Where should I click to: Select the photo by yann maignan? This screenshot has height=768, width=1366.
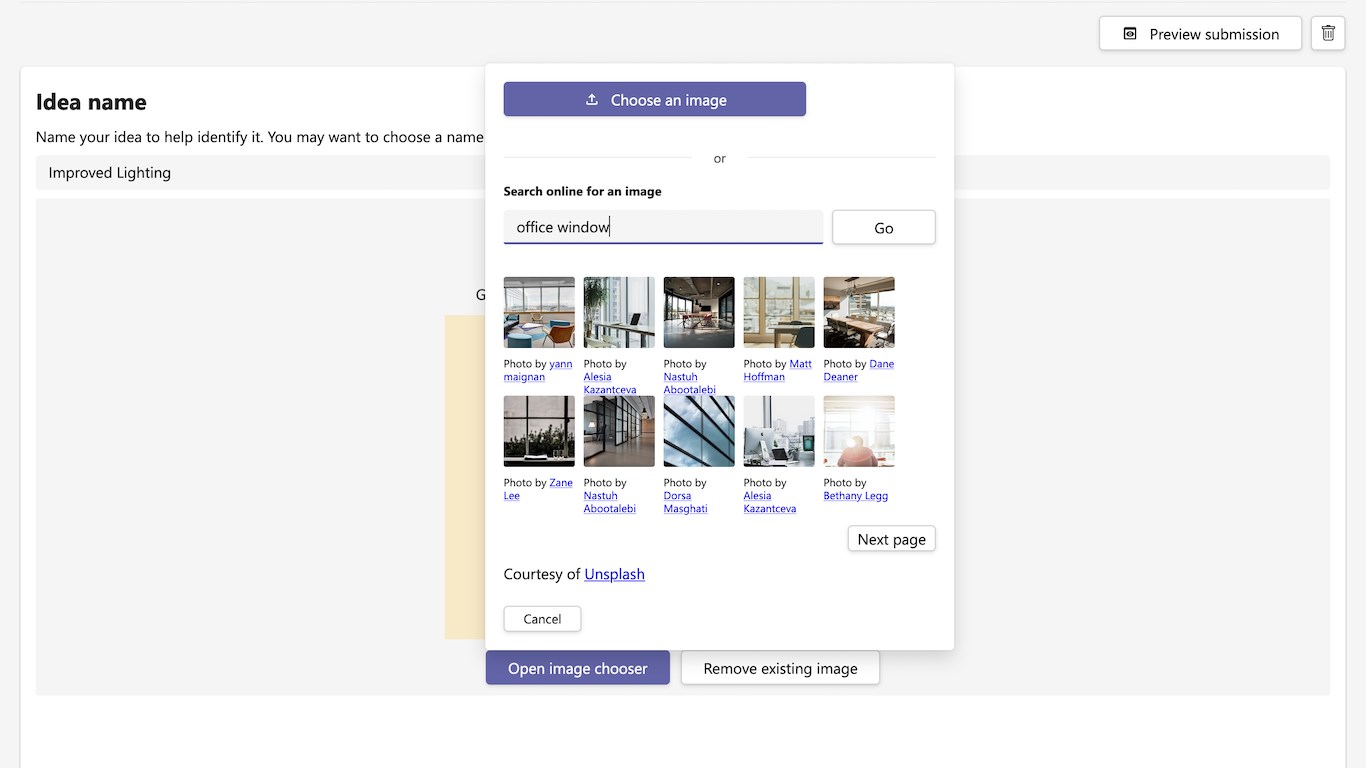coord(539,312)
